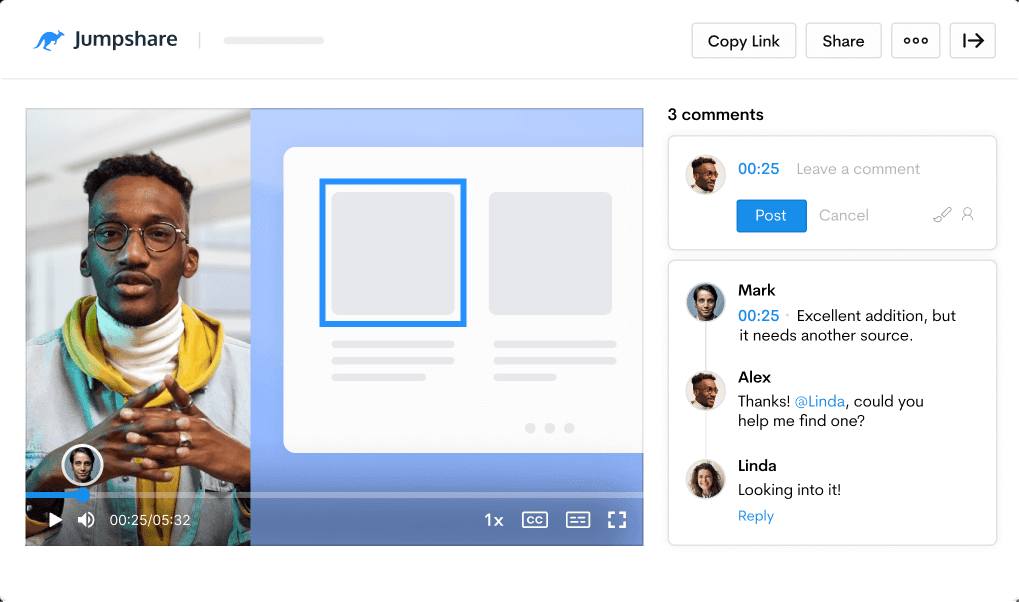The height and width of the screenshot is (602, 1019).
Task: Click the commenter avatar timeline marker
Action: tap(82, 465)
